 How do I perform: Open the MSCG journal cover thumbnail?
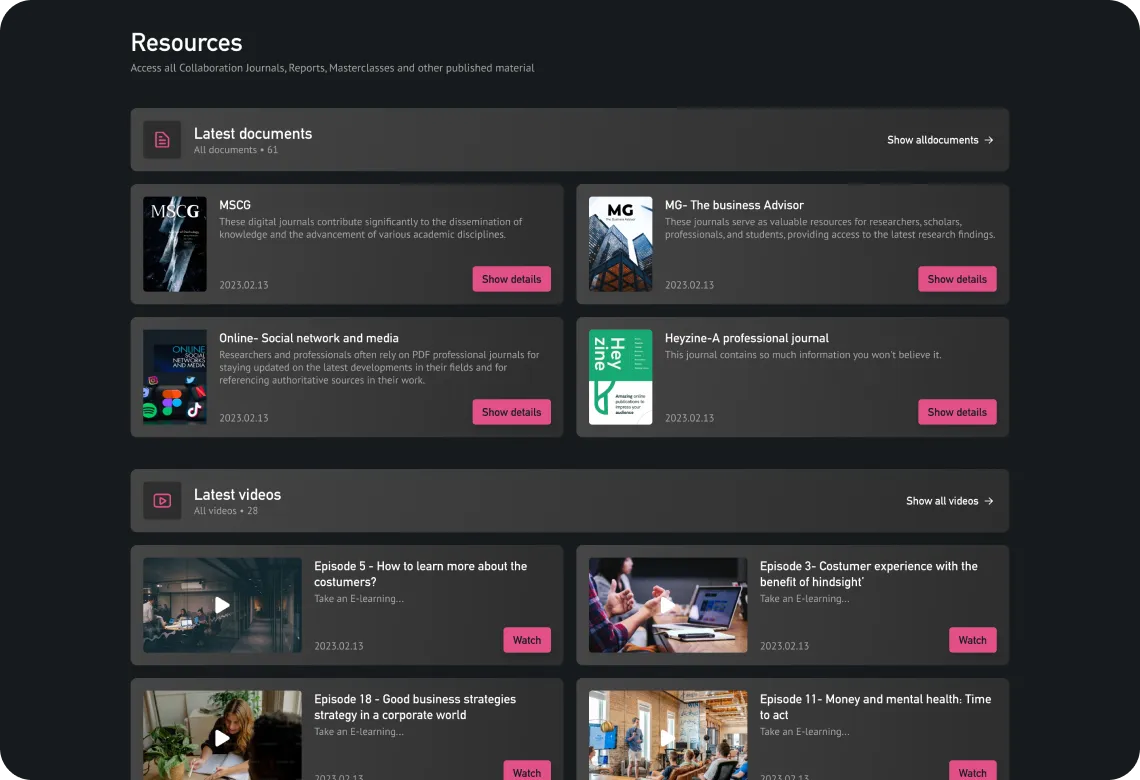coord(174,244)
